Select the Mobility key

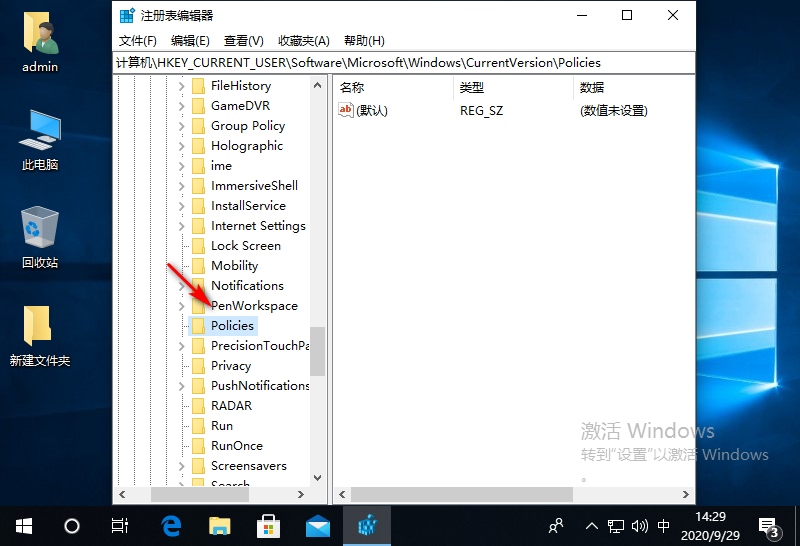235,266
